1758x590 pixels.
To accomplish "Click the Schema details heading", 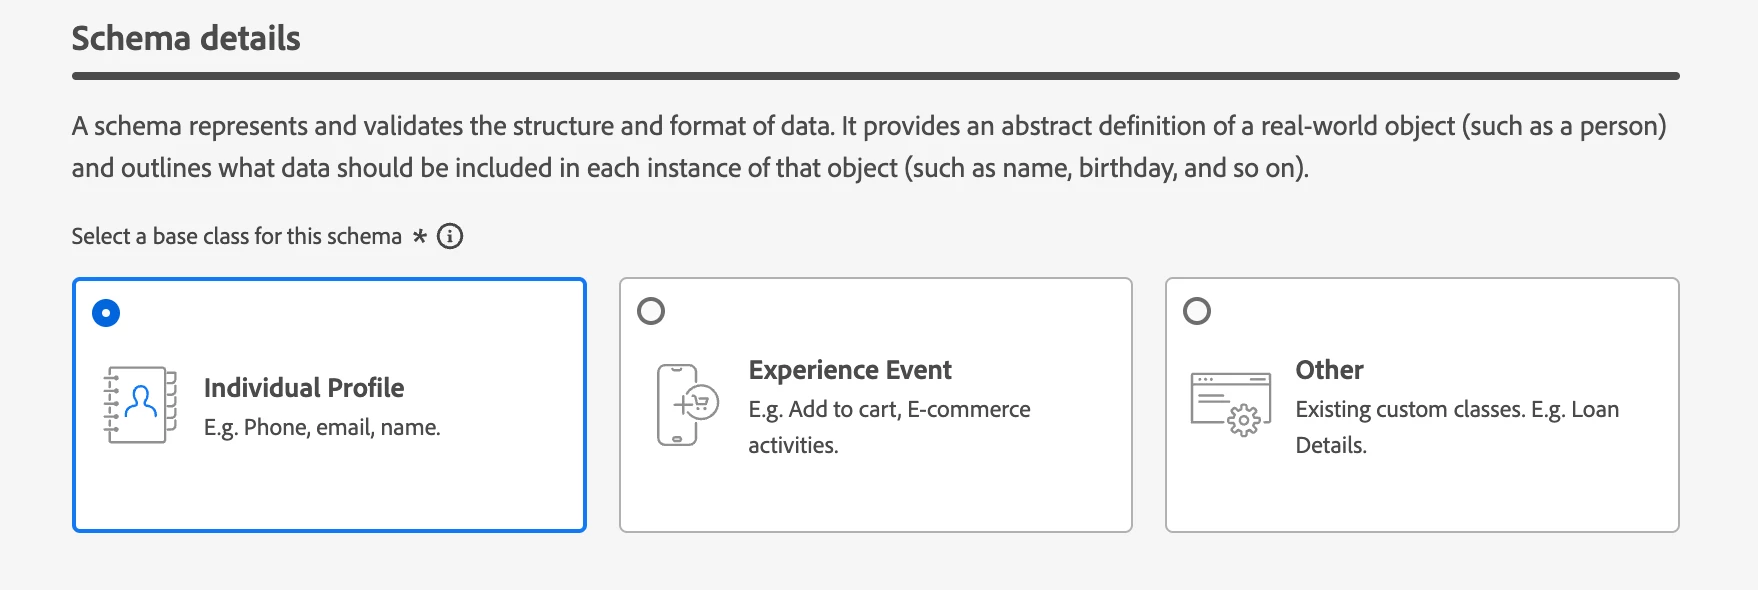I will point(186,38).
